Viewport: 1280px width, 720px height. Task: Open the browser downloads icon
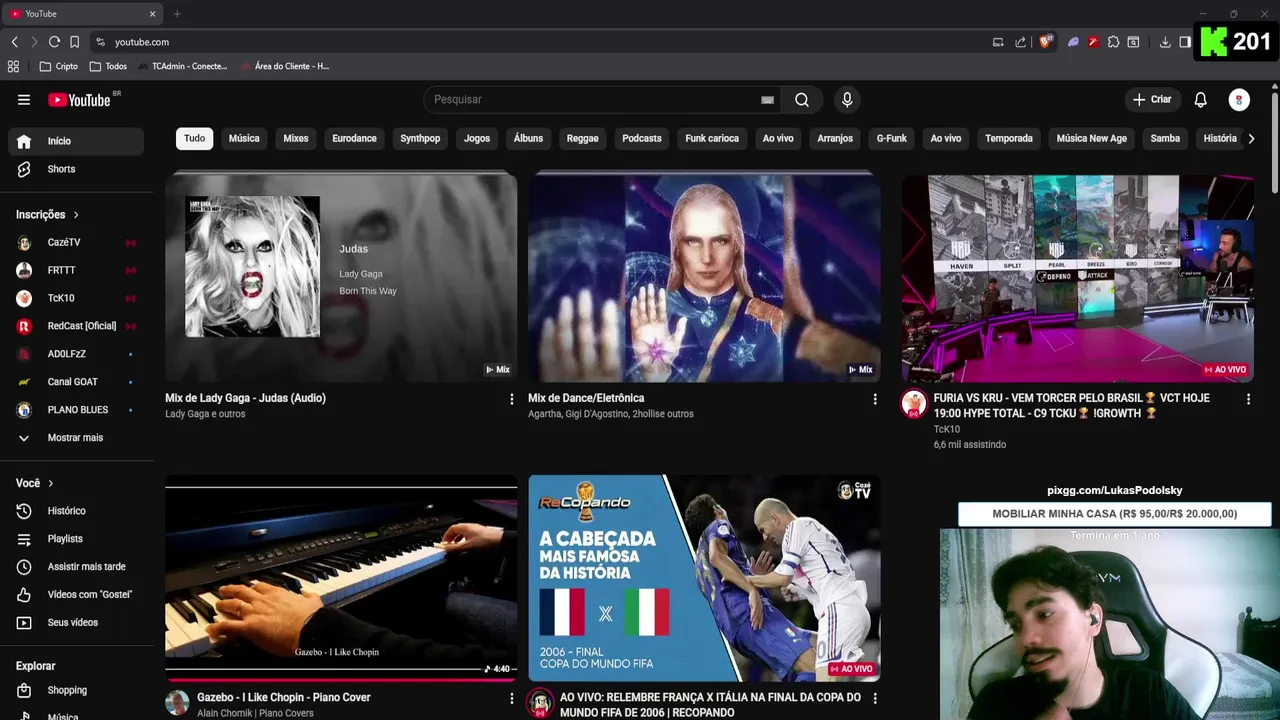(x=1165, y=42)
